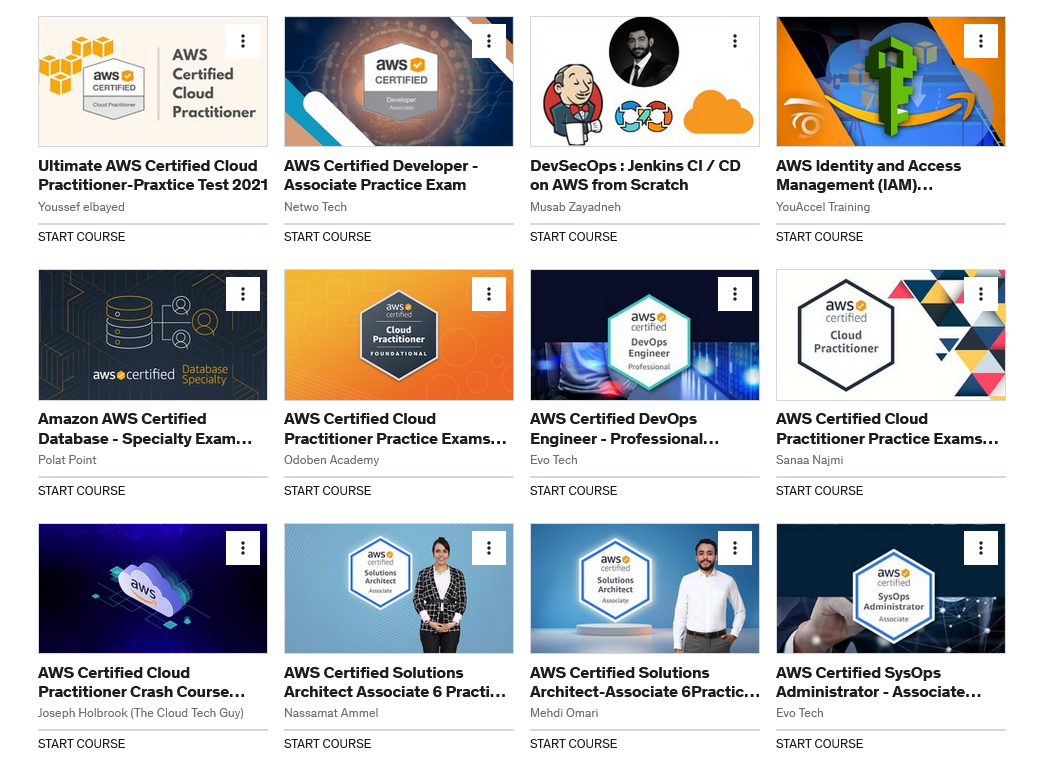Screen dimensions: 1057x772
Task: Start course AWS Certified SysOps Administrator Associate
Action: [x=820, y=744]
